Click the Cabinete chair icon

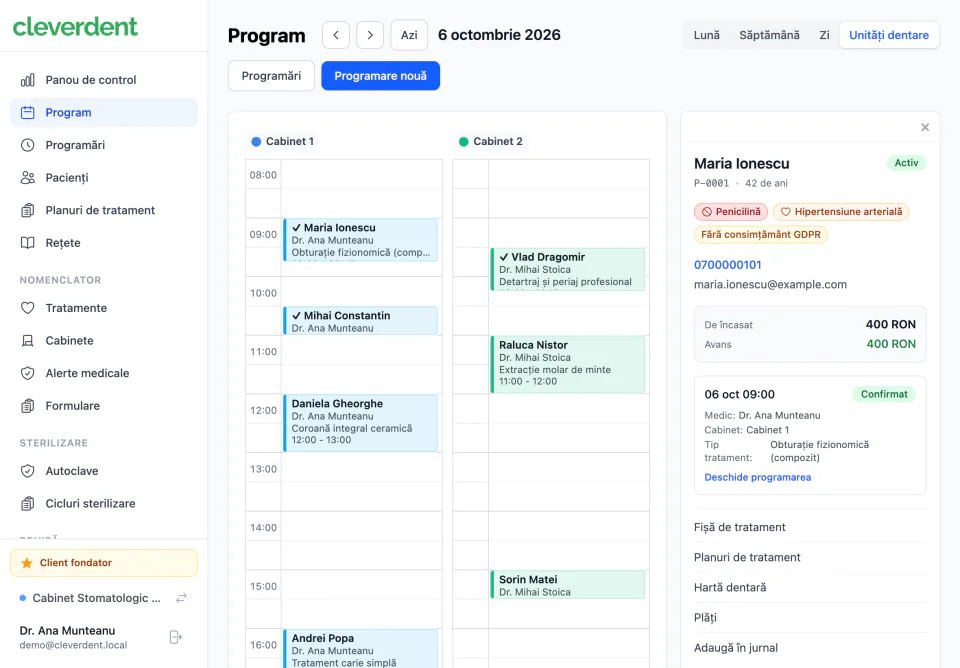click(28, 340)
